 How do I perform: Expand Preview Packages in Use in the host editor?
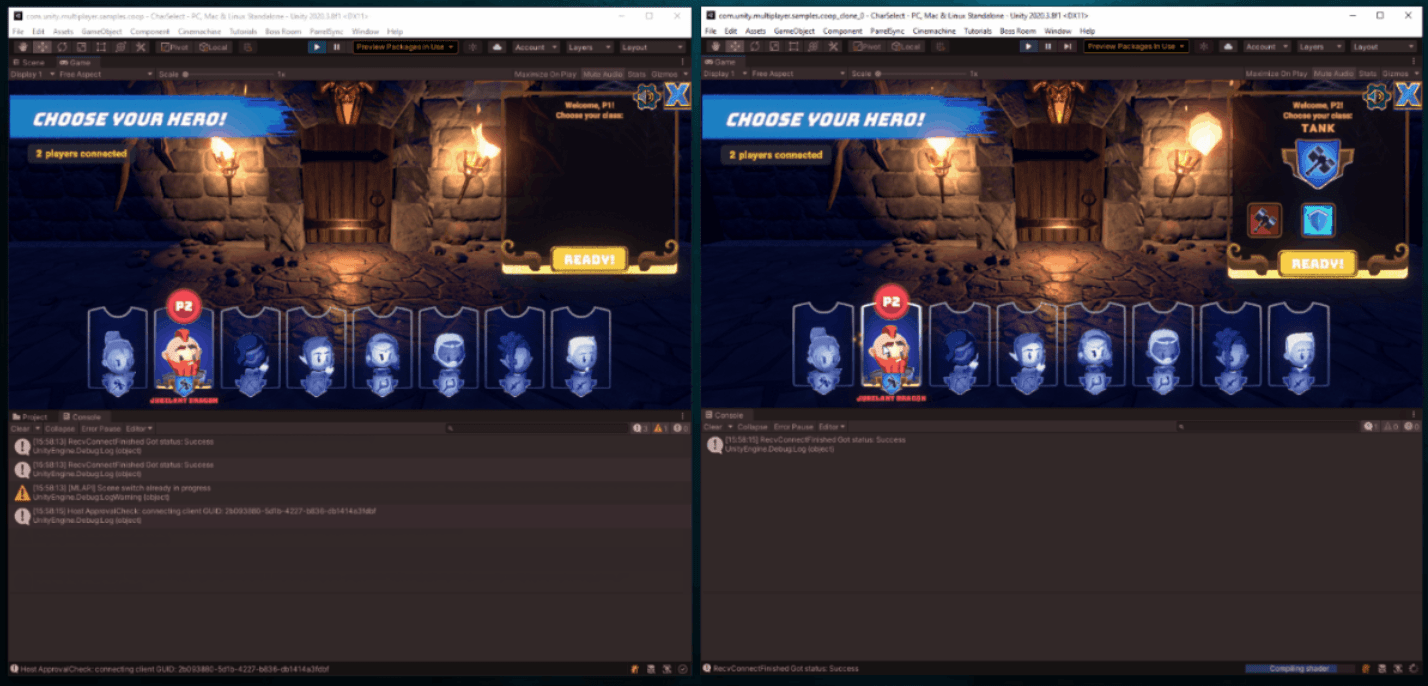406,47
